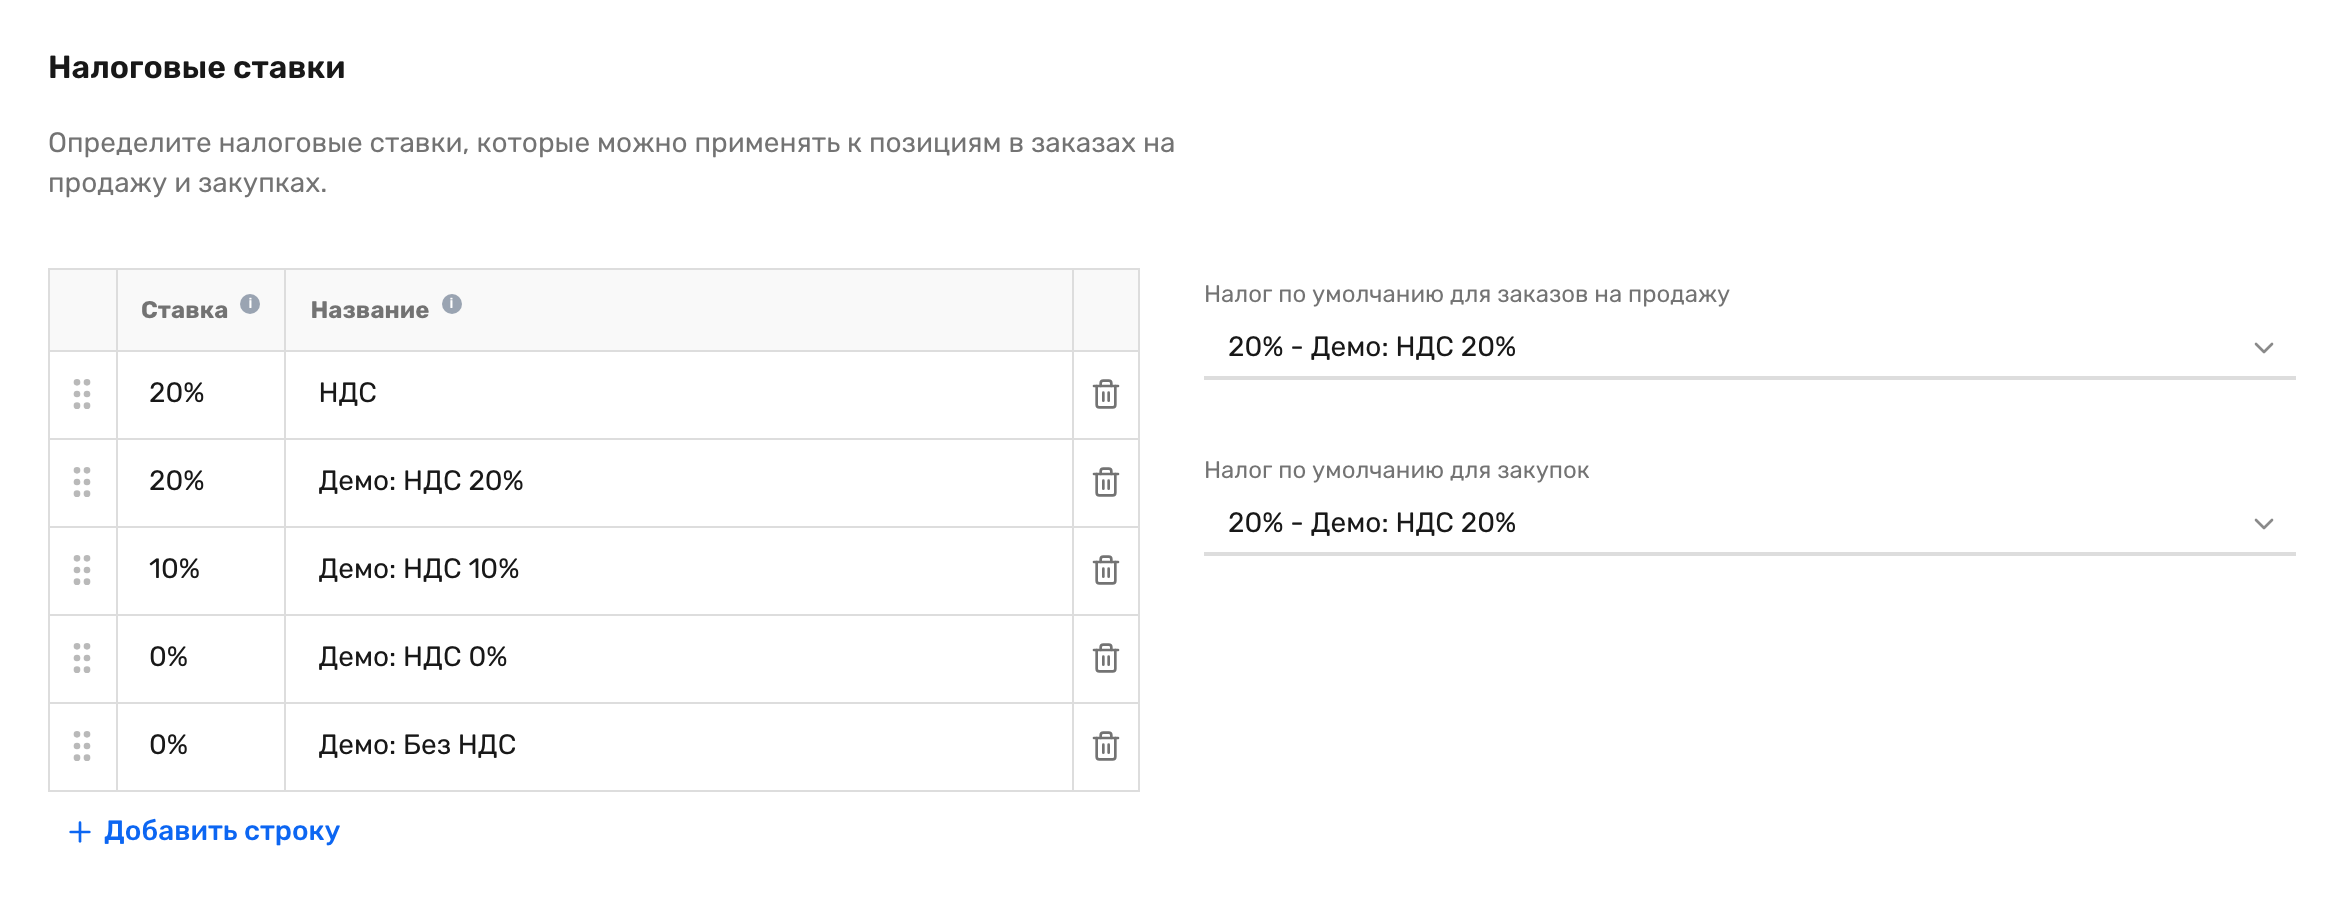Edit the 10% rate cell
The height and width of the screenshot is (920, 2344).
click(201, 570)
